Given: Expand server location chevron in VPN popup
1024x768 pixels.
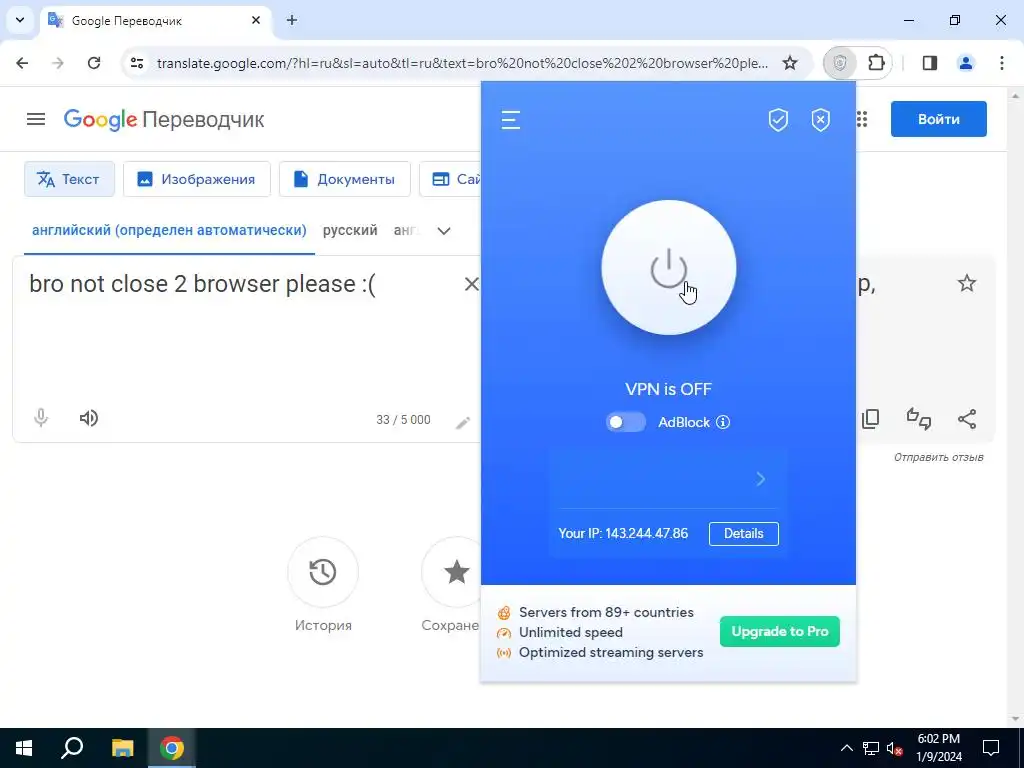Looking at the screenshot, I should (761, 479).
